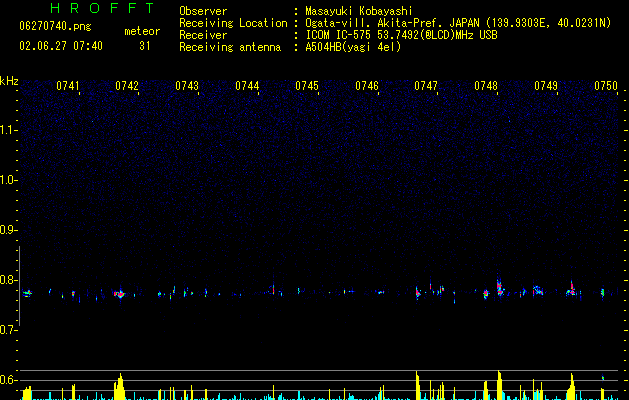Click the meteor echo blob under 0742
Screen dimensions: 629x400
[x=120, y=294]
